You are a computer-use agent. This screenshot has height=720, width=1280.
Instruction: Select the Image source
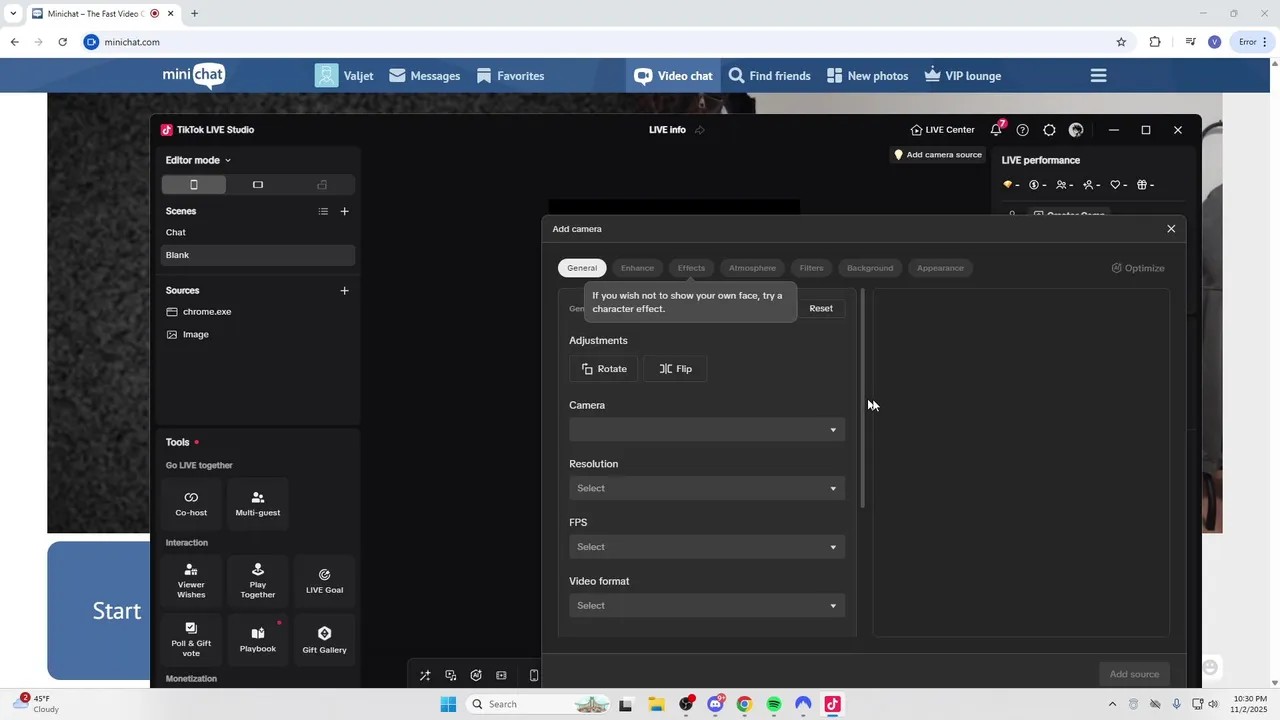tap(258, 335)
